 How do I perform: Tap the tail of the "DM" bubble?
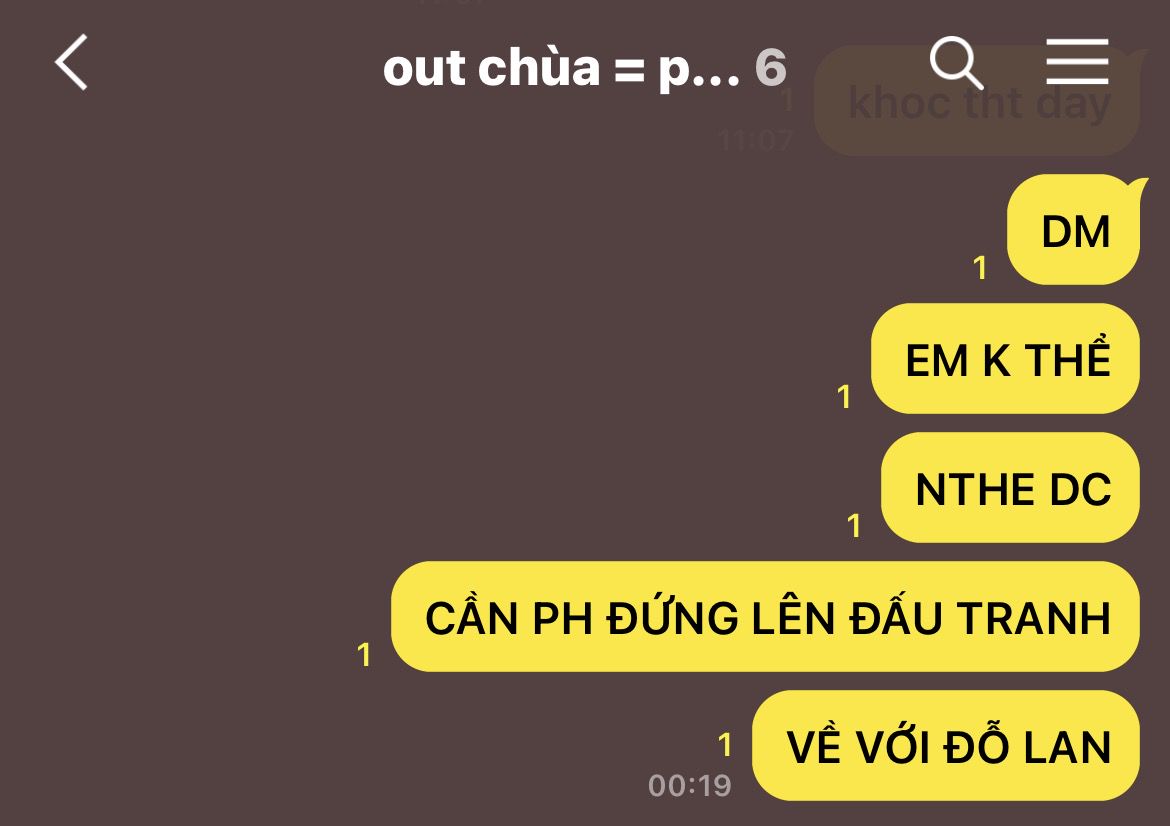point(1137,187)
